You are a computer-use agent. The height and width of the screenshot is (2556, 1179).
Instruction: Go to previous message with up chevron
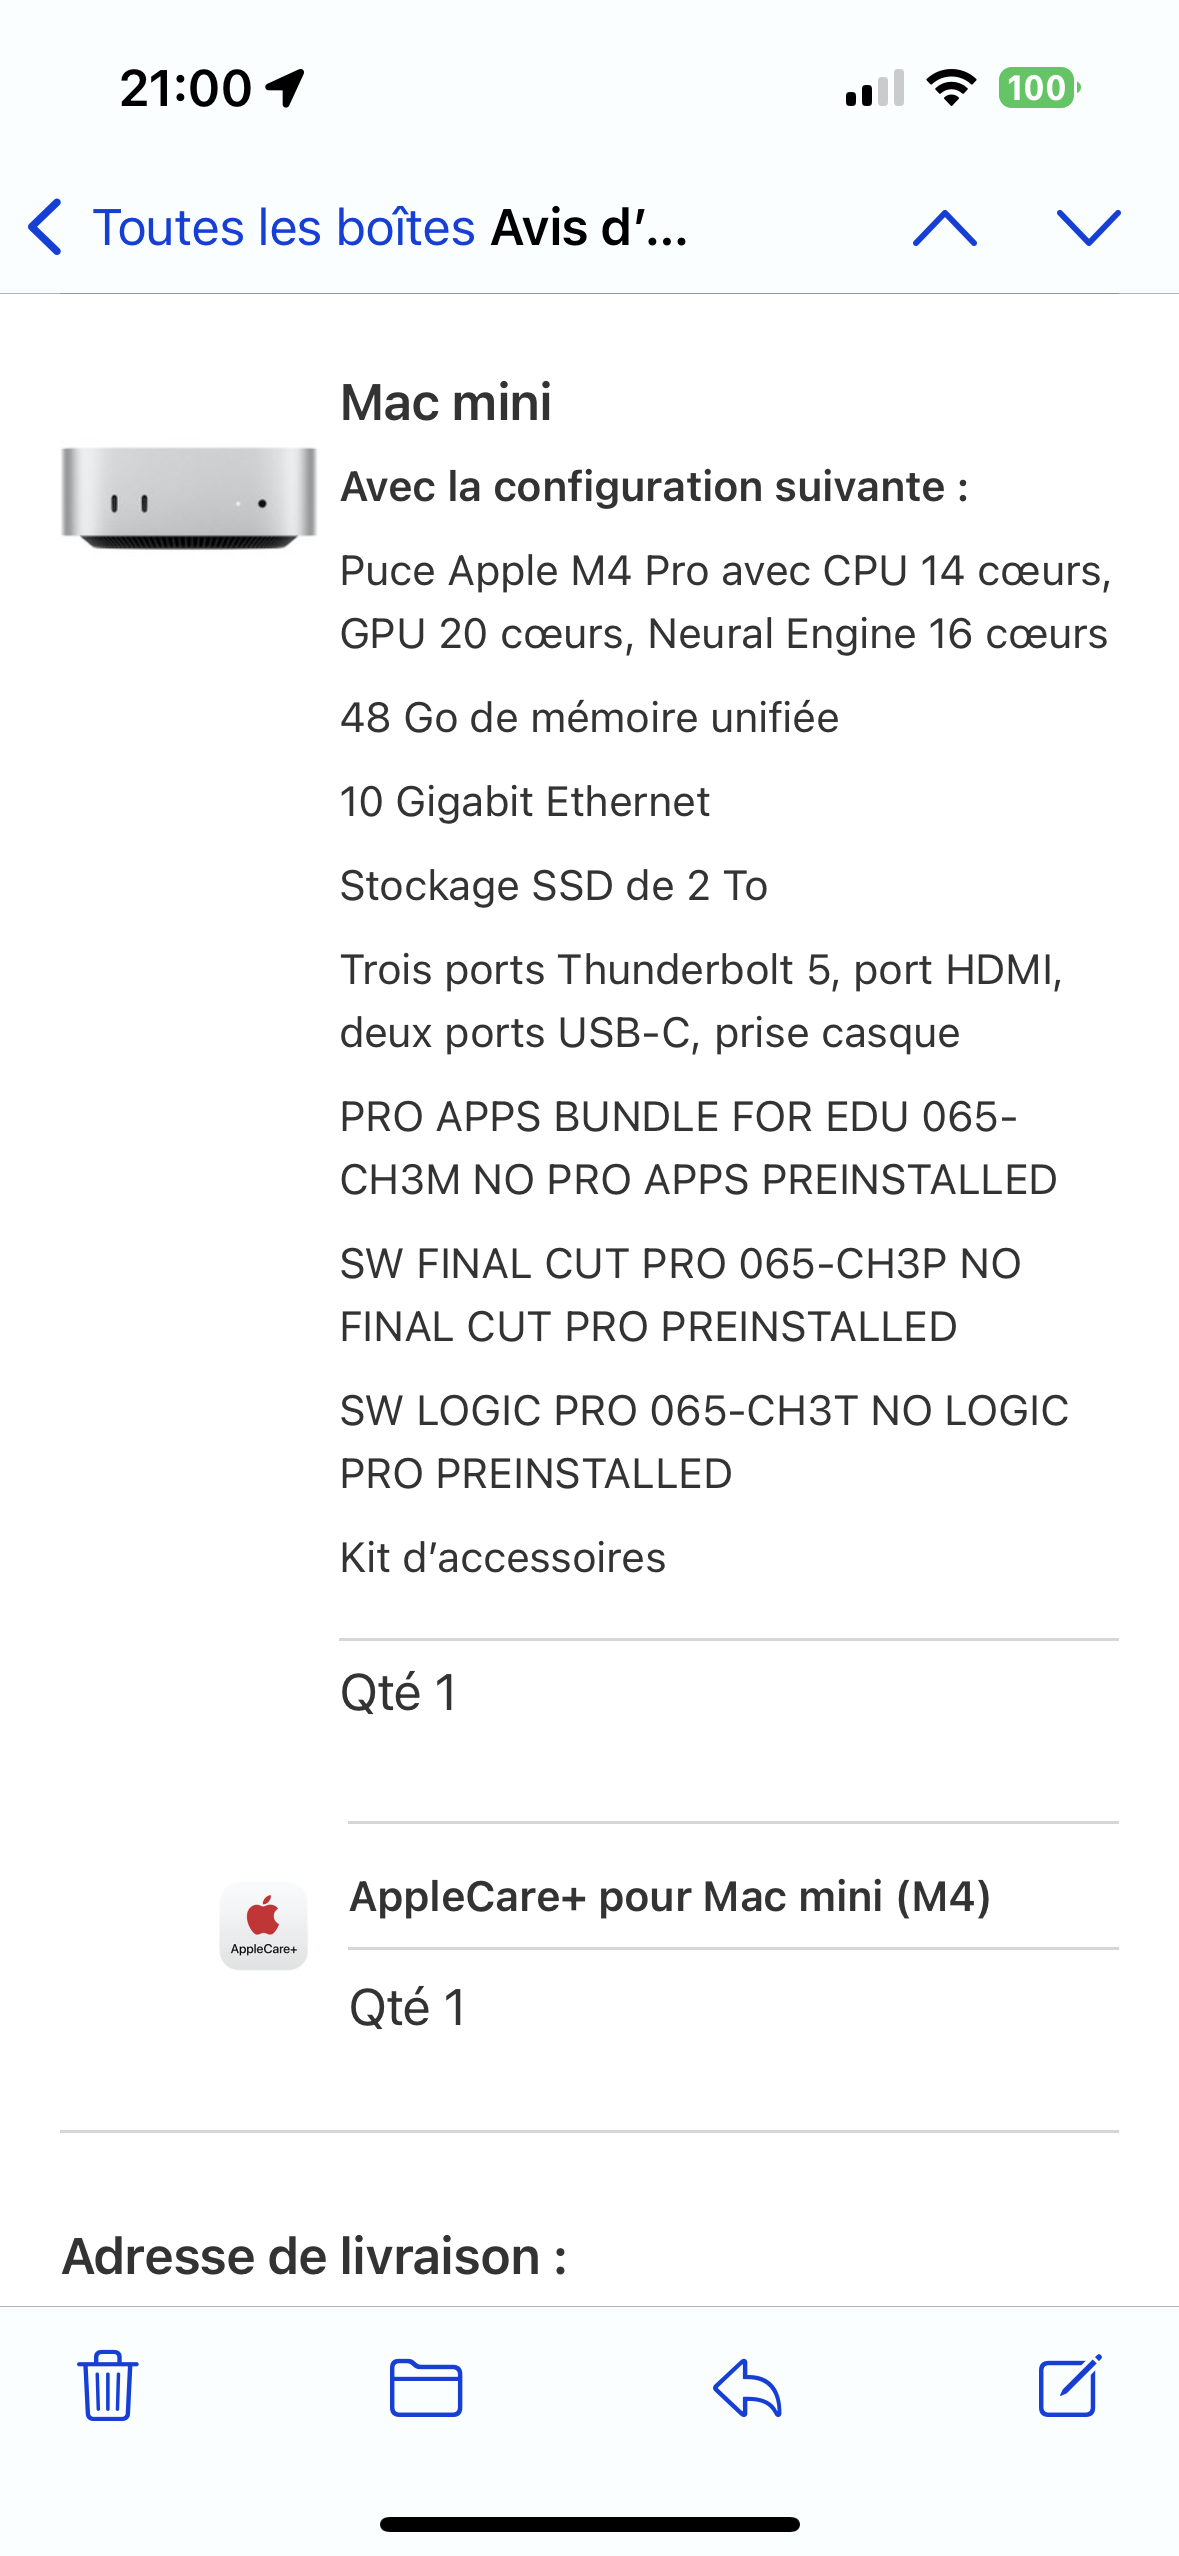(x=944, y=228)
